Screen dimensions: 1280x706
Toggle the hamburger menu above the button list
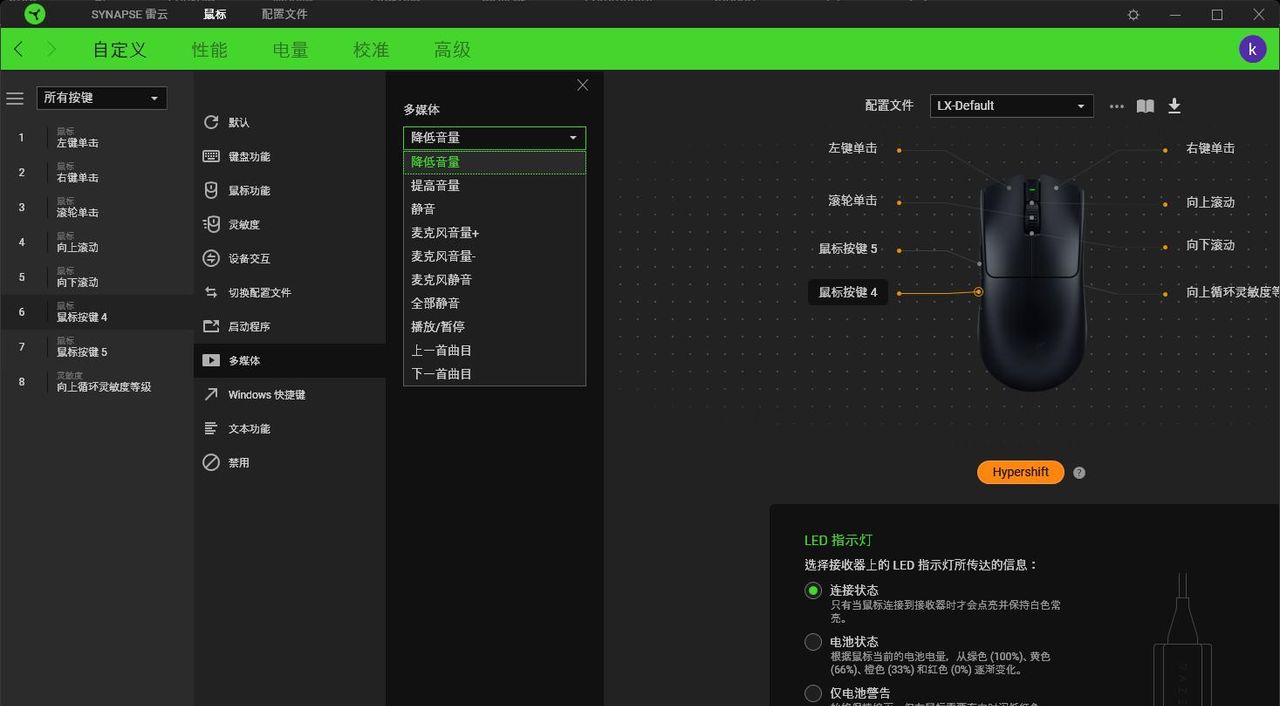point(15,98)
